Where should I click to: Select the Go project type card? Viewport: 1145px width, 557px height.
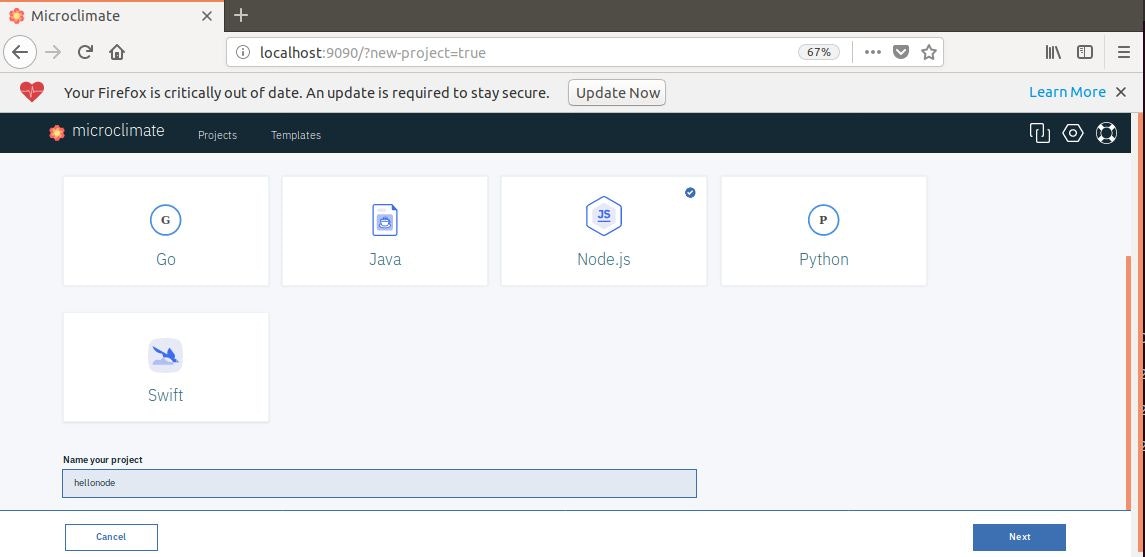166,231
